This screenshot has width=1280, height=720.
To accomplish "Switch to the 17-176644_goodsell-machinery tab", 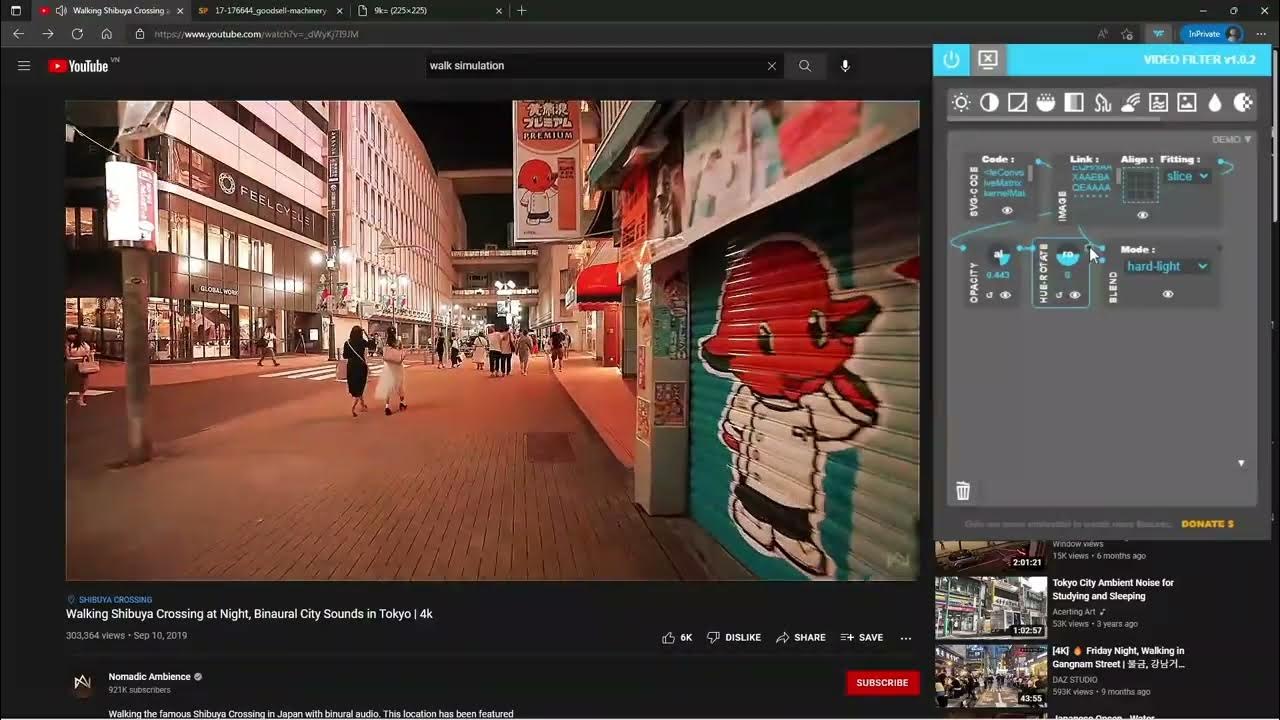I will coord(270,11).
